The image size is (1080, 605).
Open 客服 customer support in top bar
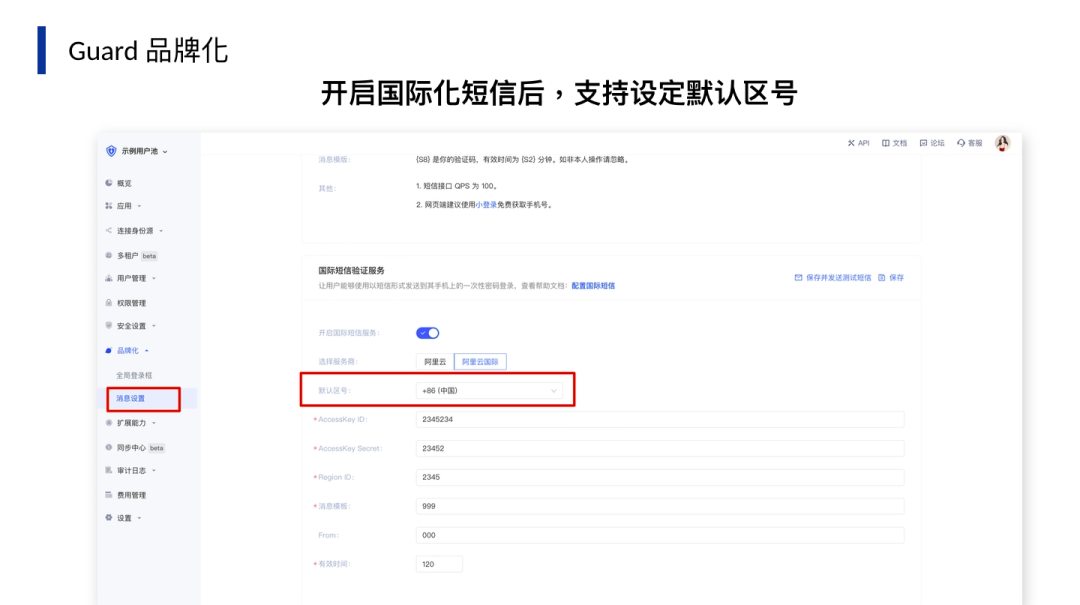tap(970, 143)
